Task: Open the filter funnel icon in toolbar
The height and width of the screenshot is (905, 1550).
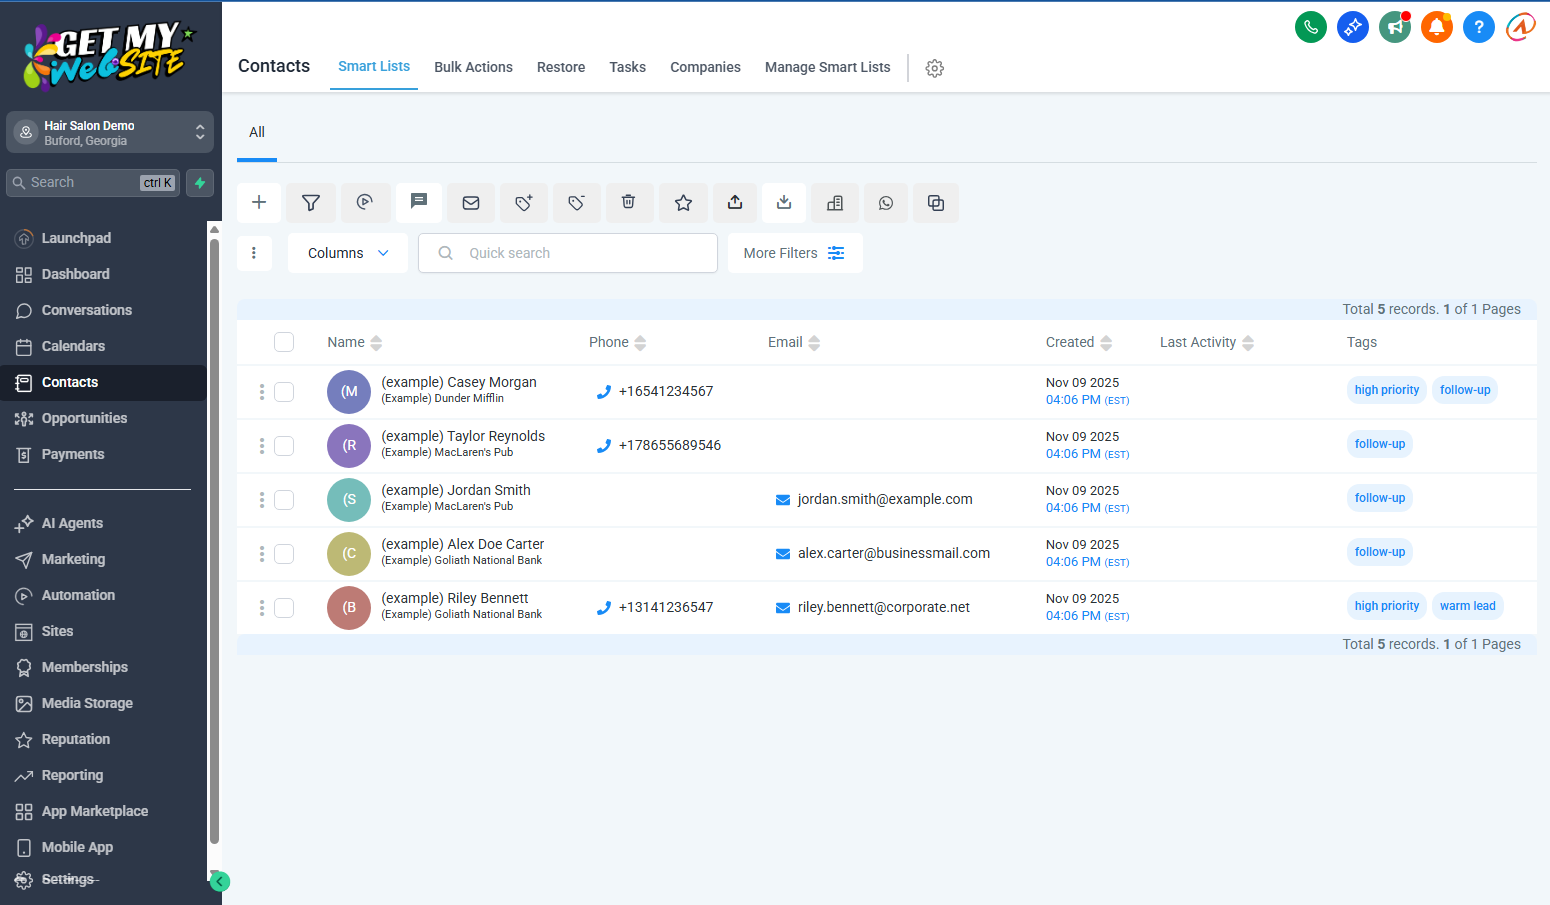Action: pos(311,203)
